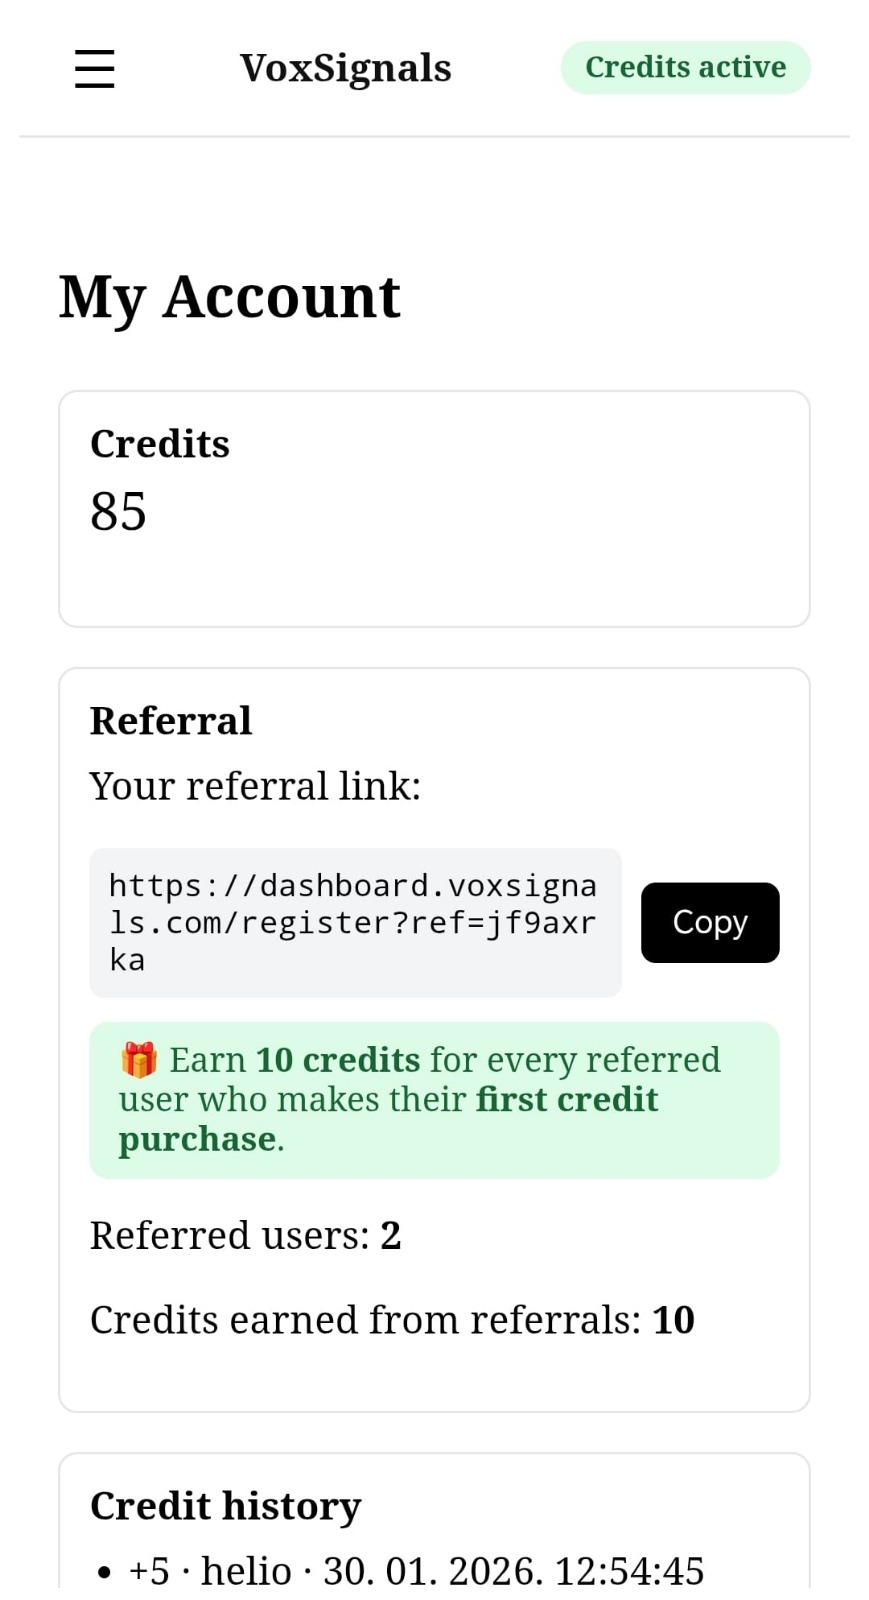Click the Credits count 85 display
This screenshot has width=869, height=1600.
coord(117,511)
